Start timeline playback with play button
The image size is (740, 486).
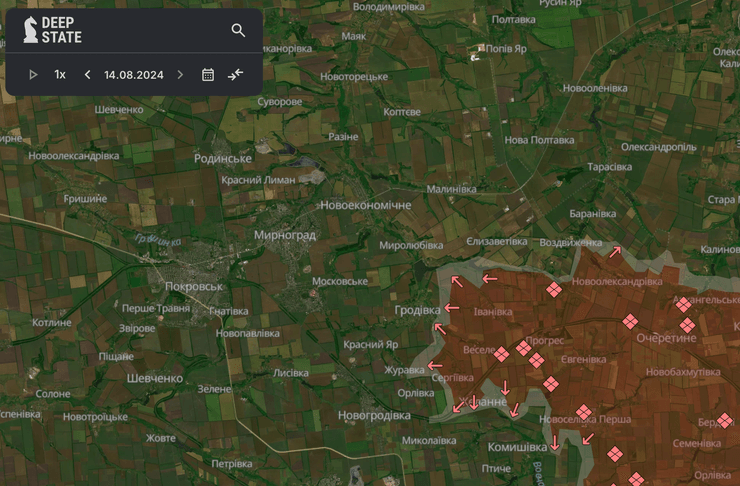pyautogui.click(x=33, y=75)
